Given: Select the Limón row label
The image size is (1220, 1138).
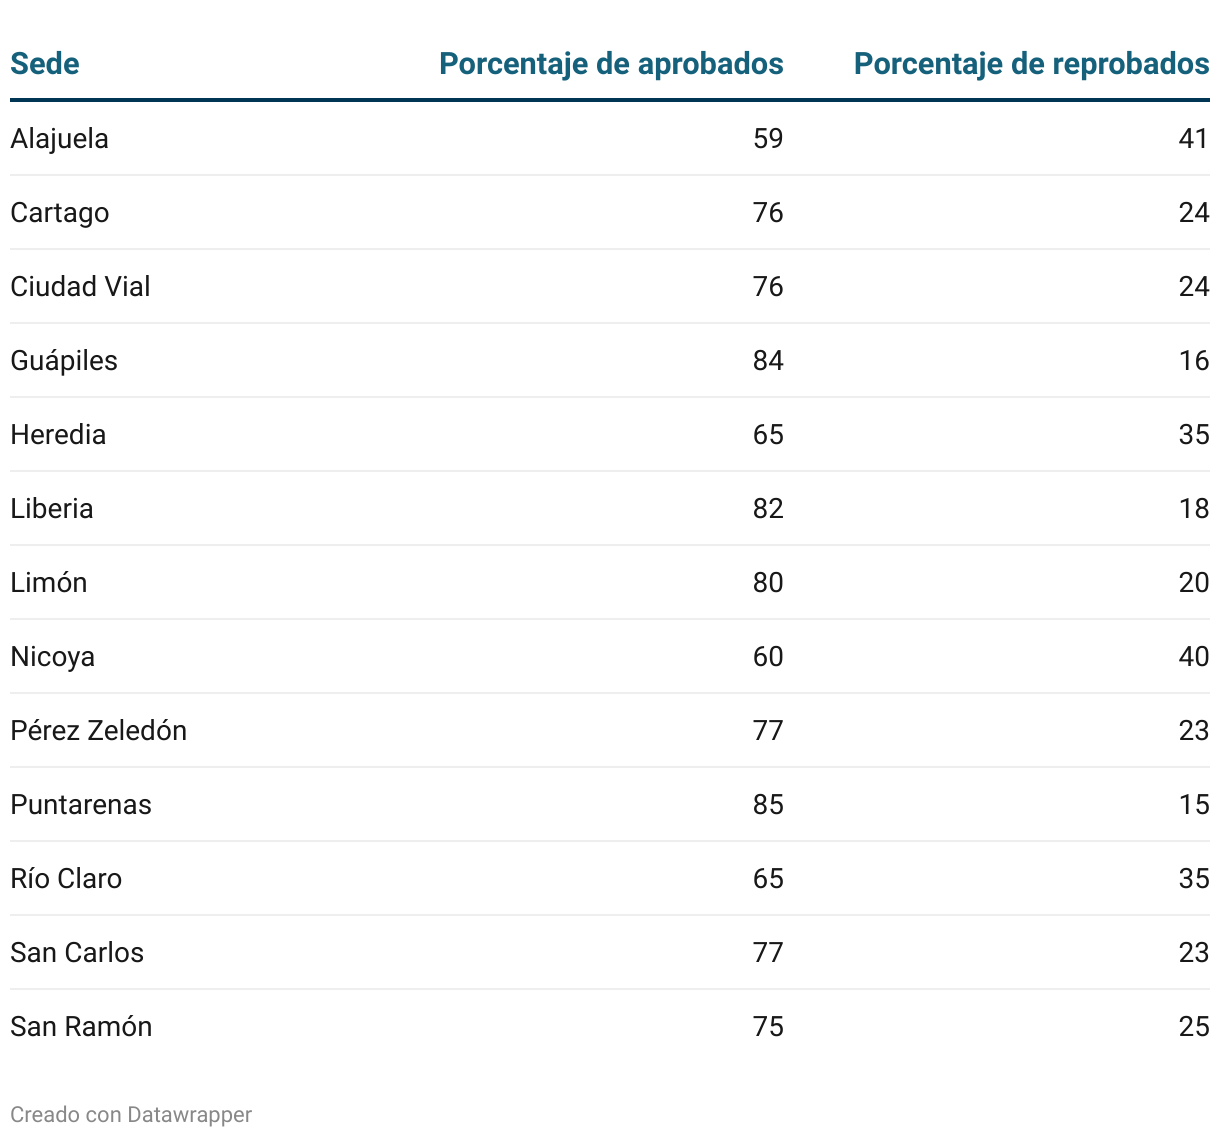Looking at the screenshot, I should pos(48,582).
